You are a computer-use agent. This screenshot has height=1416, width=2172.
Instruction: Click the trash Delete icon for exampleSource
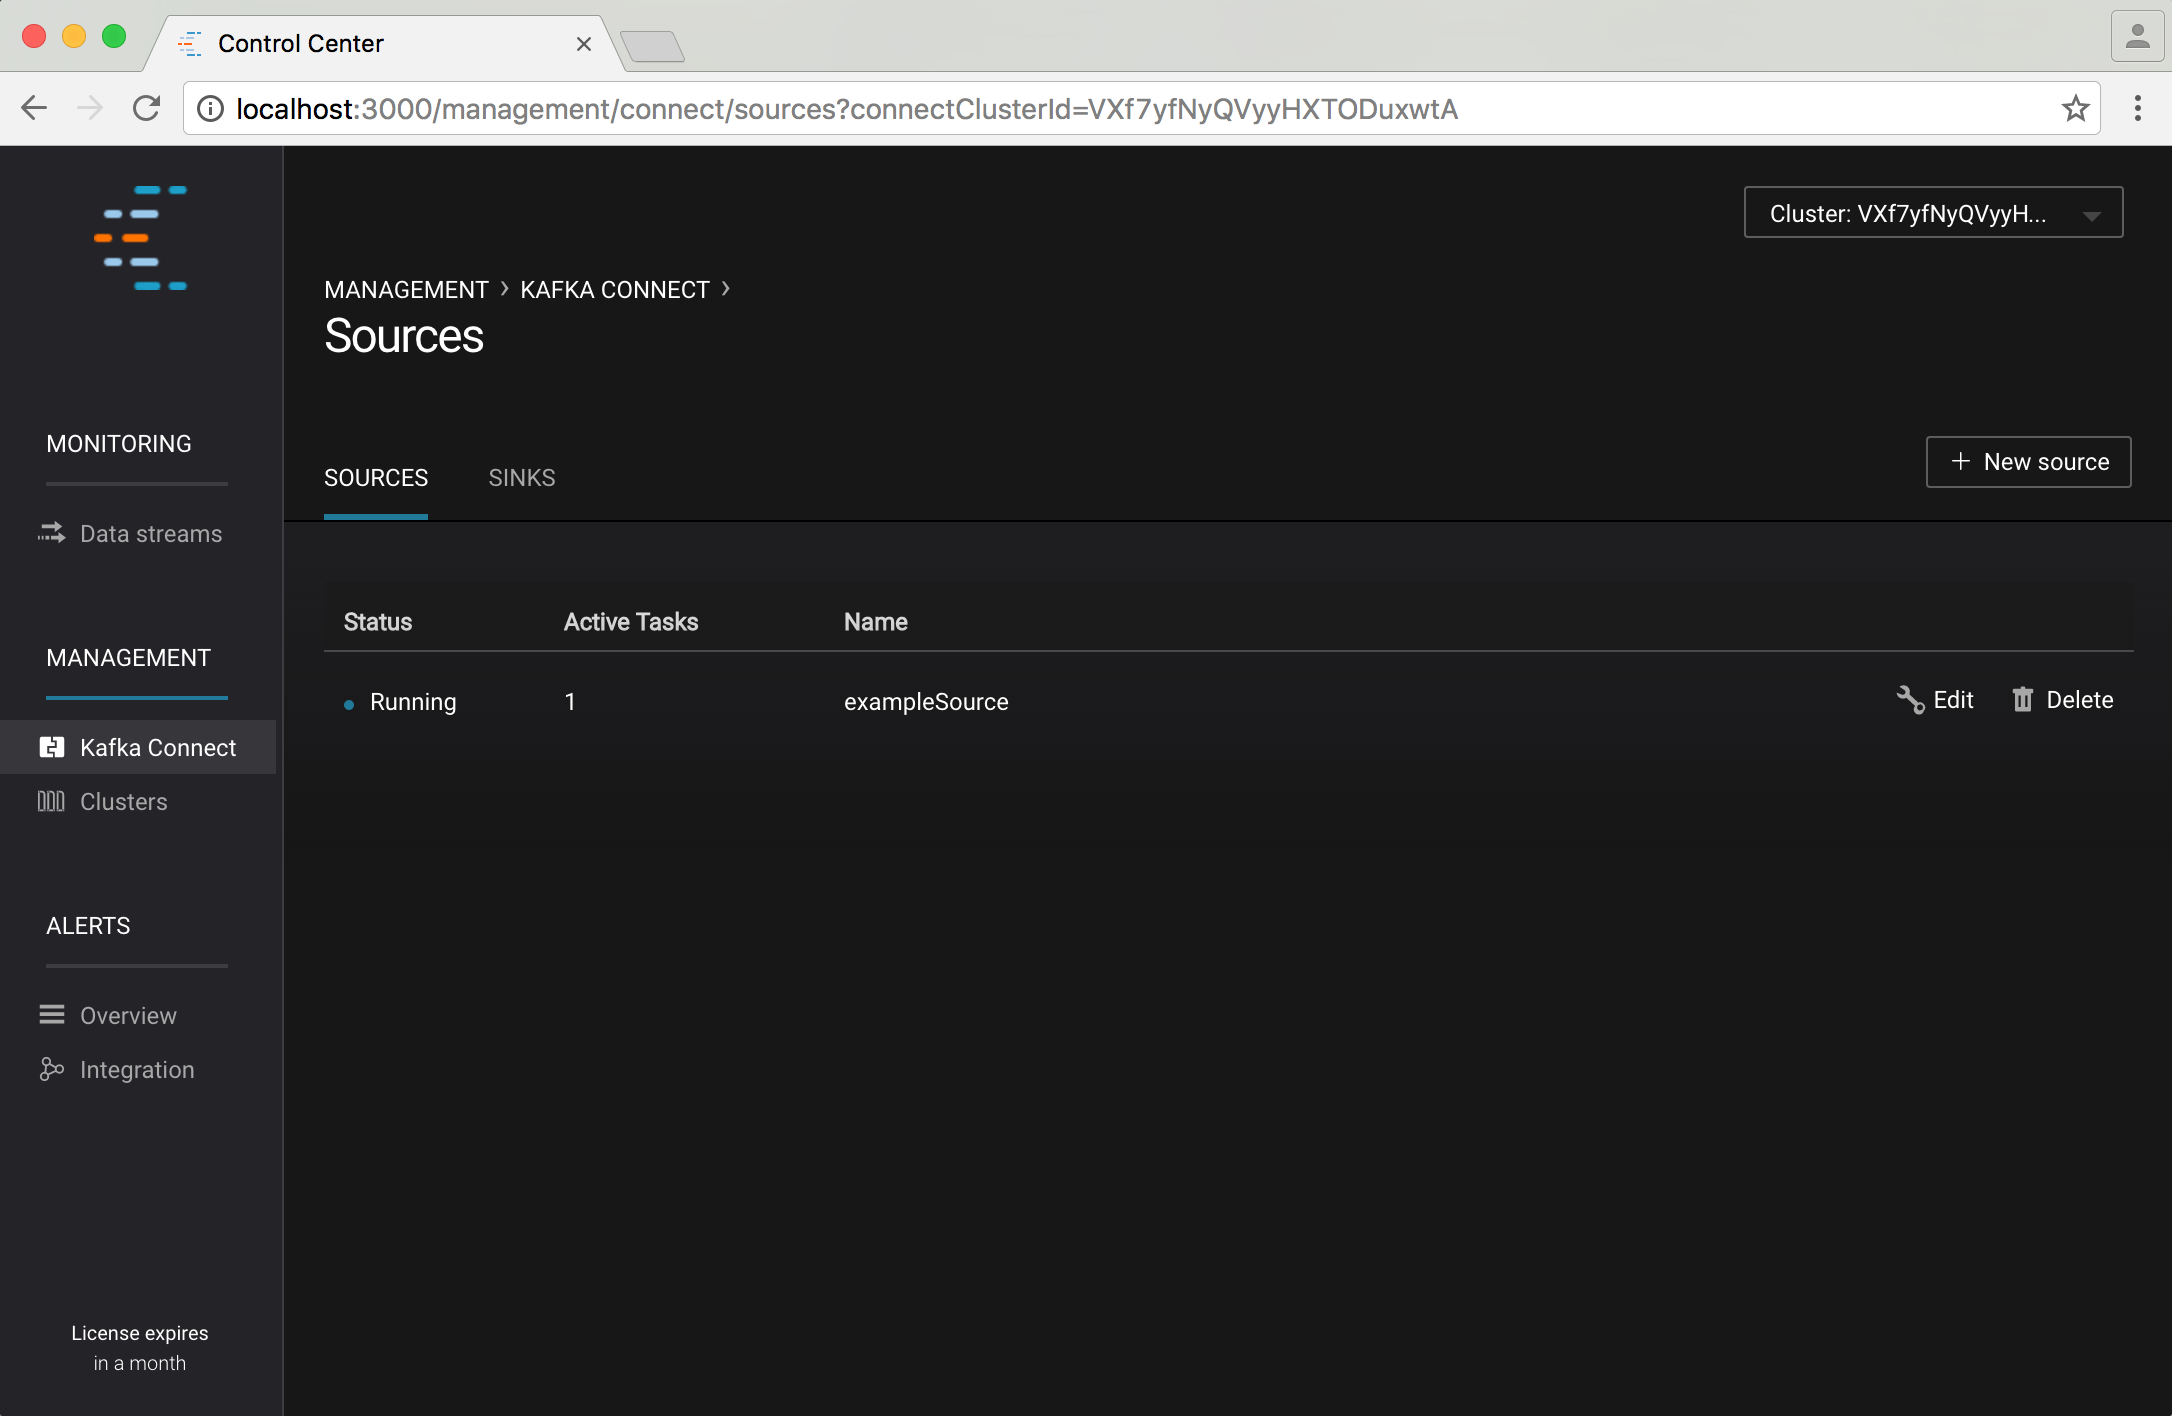[2022, 700]
